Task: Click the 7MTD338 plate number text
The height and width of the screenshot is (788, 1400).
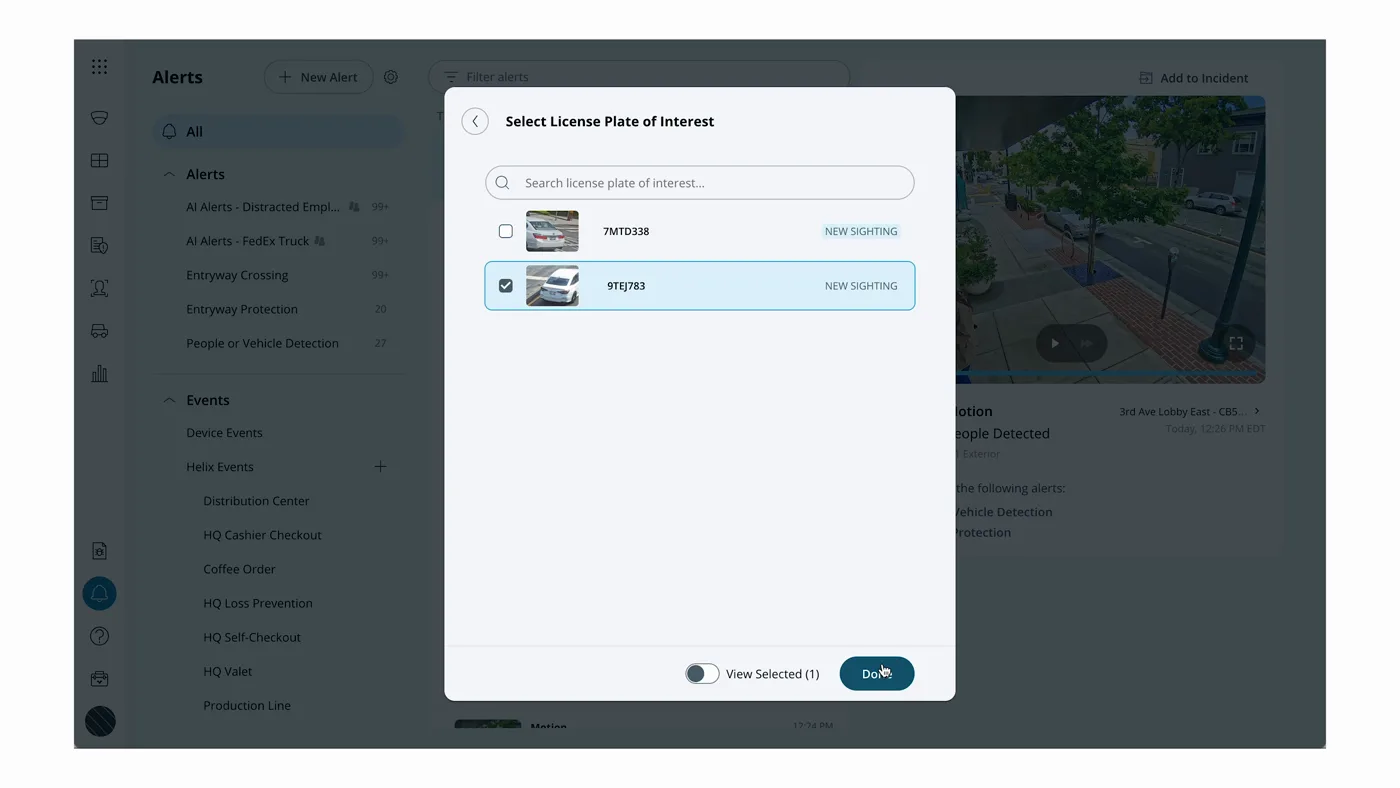Action: (x=626, y=231)
